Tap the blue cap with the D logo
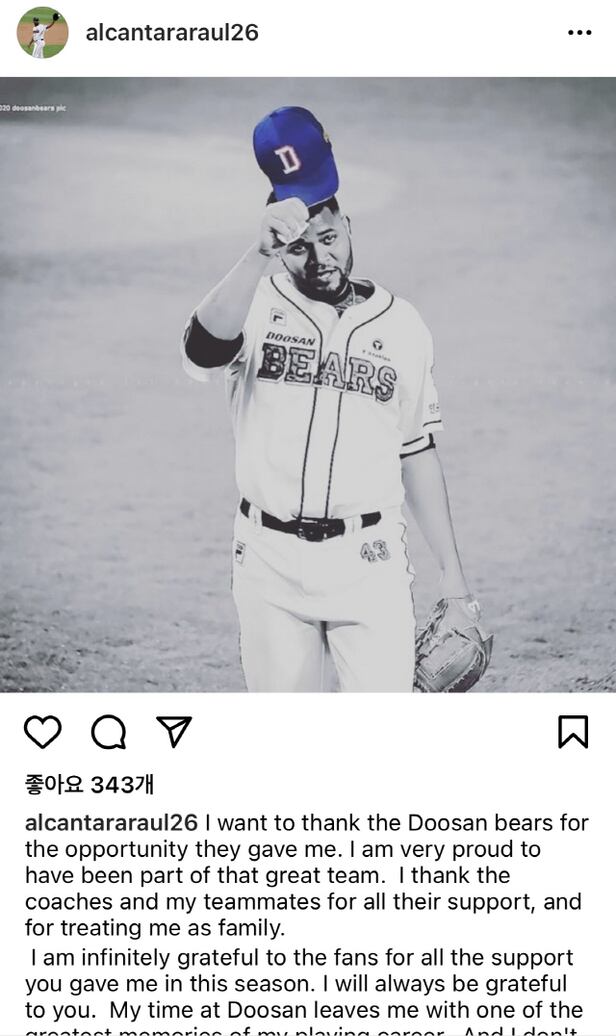 [295, 155]
